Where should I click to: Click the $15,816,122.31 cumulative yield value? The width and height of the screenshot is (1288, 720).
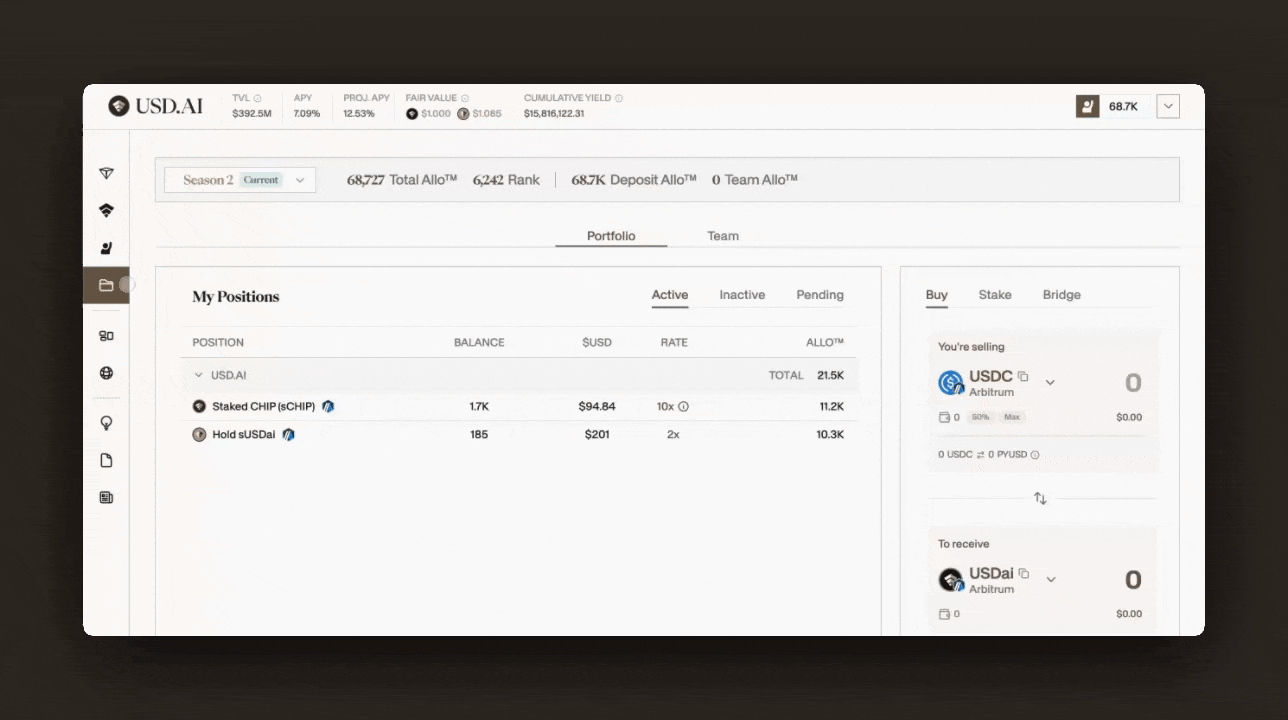(x=554, y=114)
